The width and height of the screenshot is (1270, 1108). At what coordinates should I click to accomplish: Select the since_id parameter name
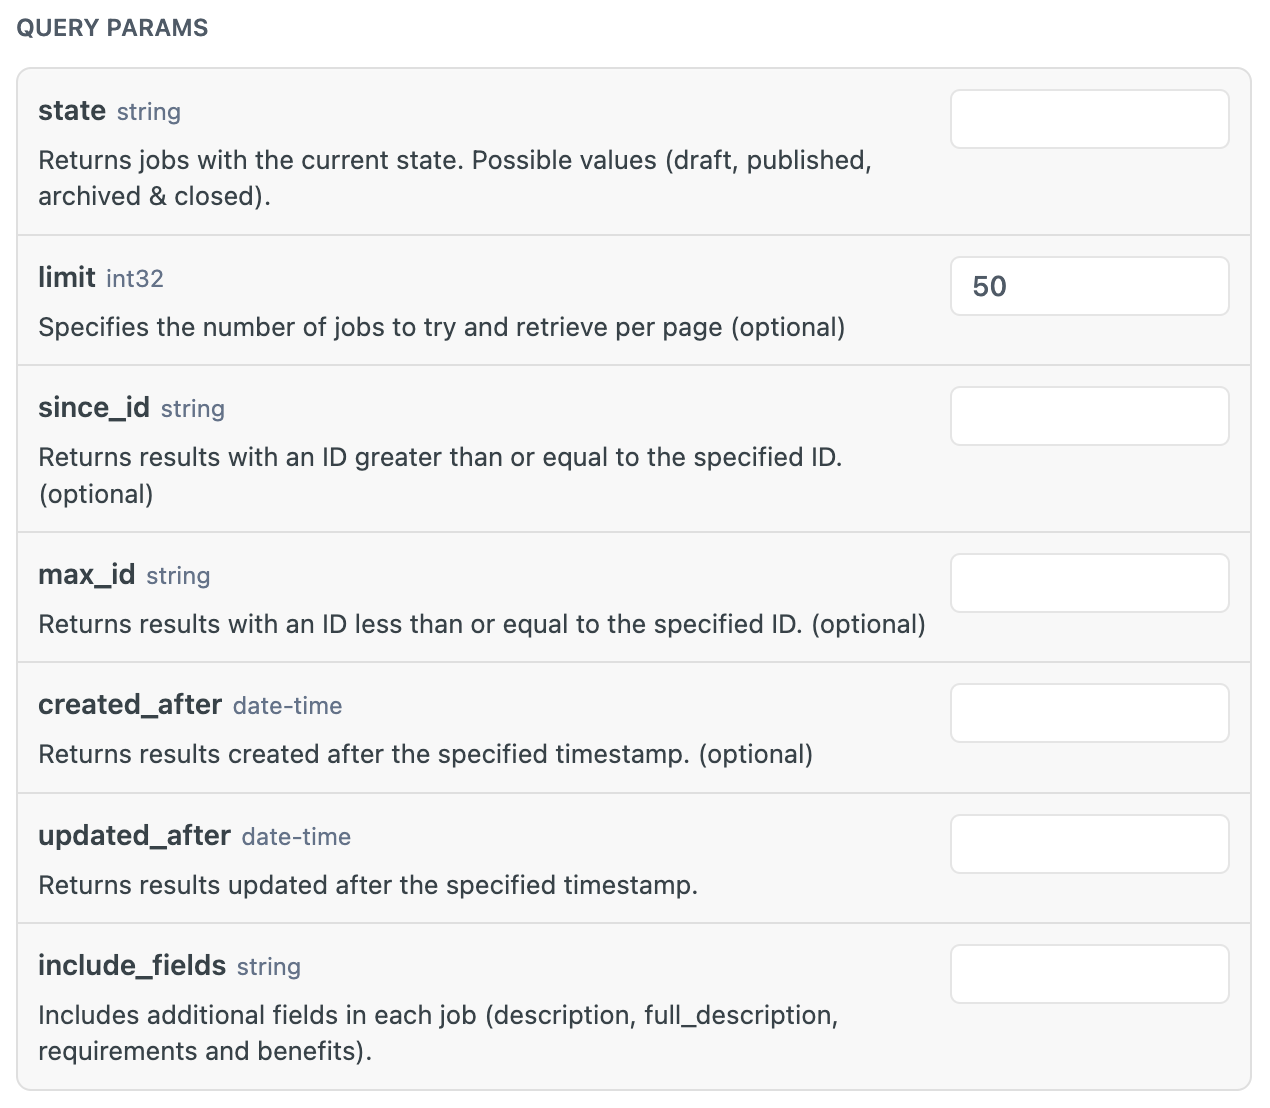[x=93, y=408]
